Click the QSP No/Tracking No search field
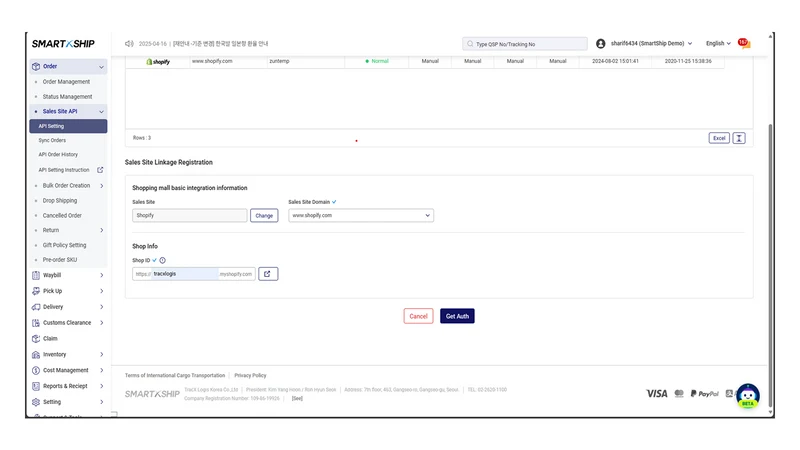800x450 pixels. pyautogui.click(x=524, y=44)
